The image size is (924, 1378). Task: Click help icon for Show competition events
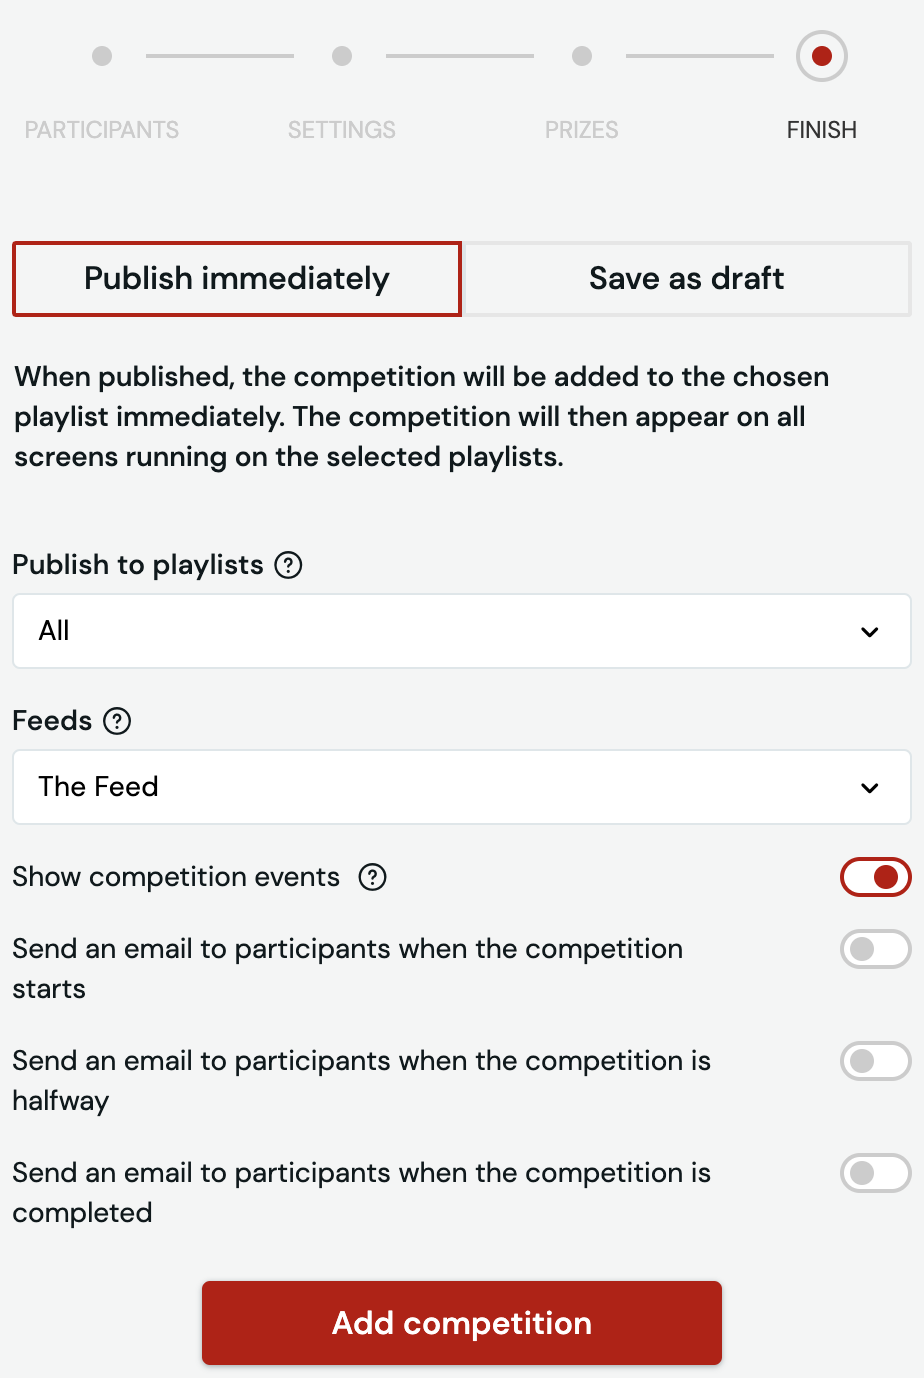pyautogui.click(x=373, y=877)
